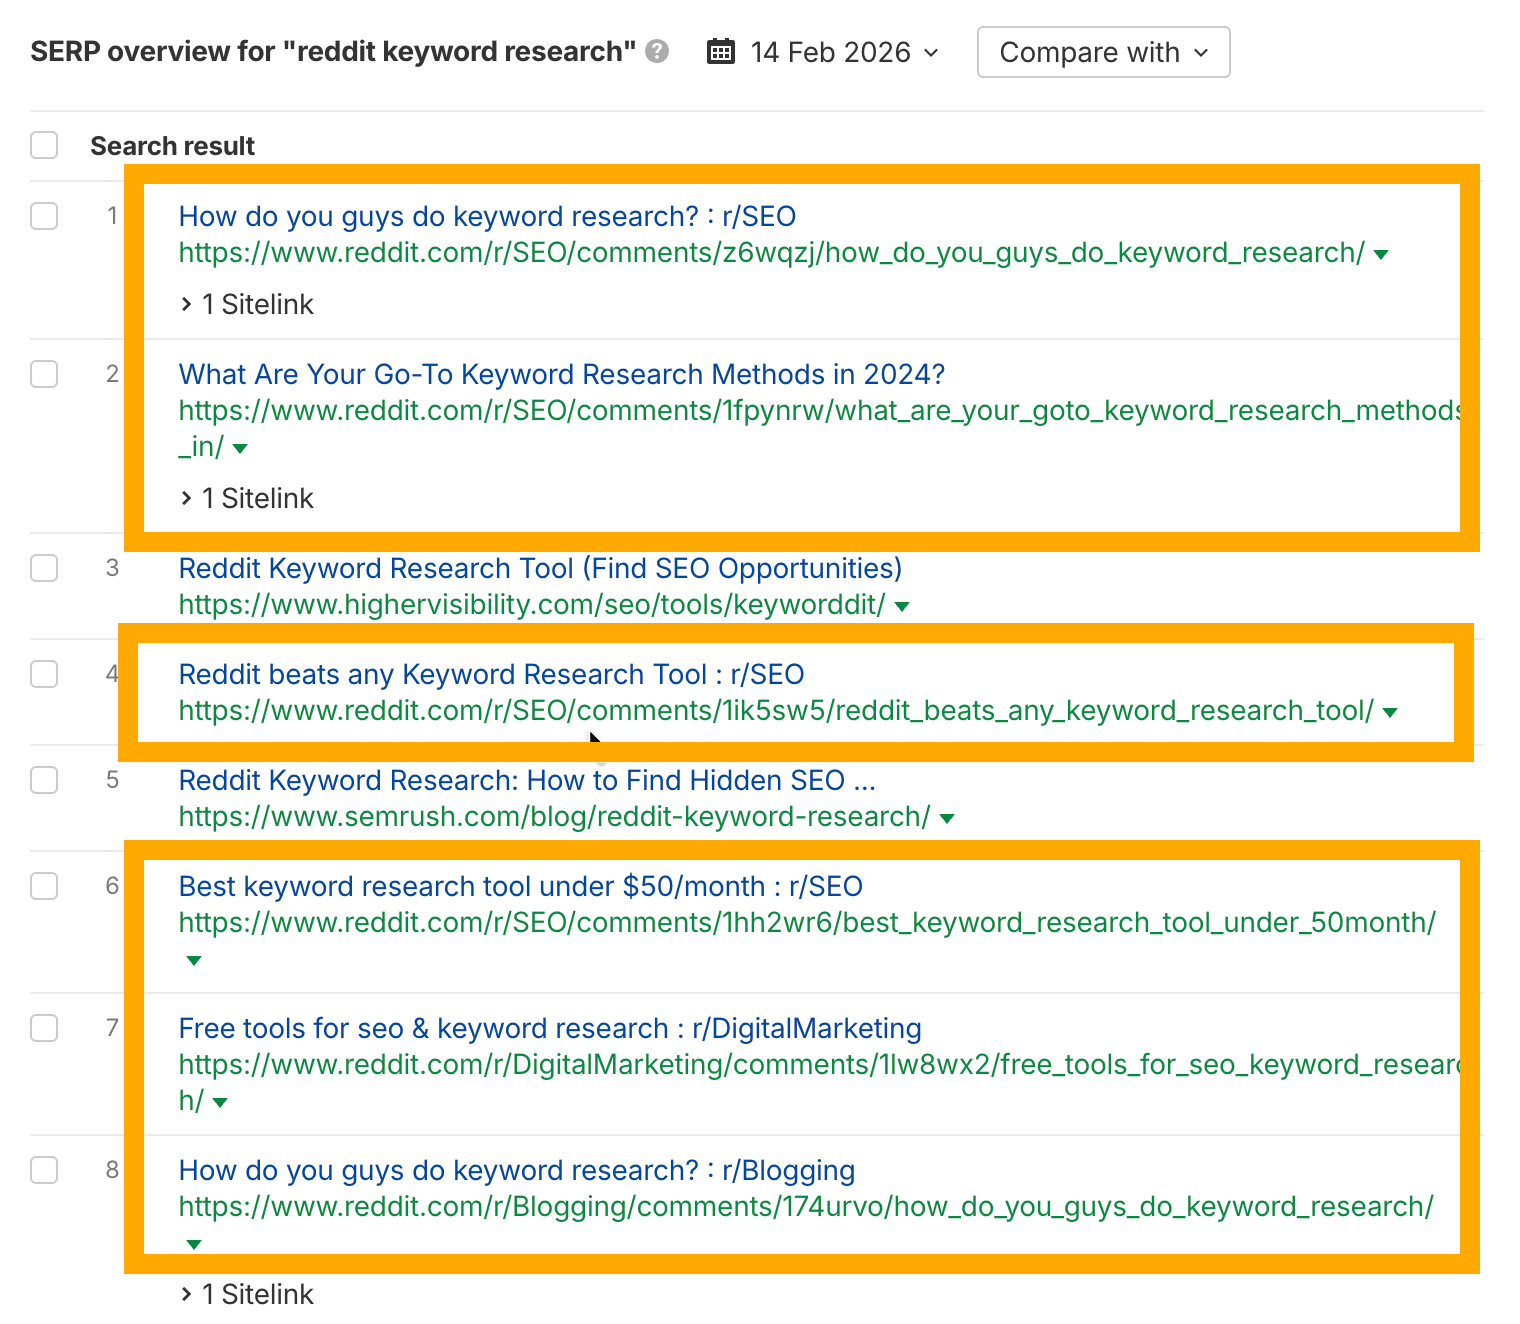The width and height of the screenshot is (1520, 1324).
Task: Open the caret under the r/DigitalMarketing result URL
Action: pos(220,1103)
